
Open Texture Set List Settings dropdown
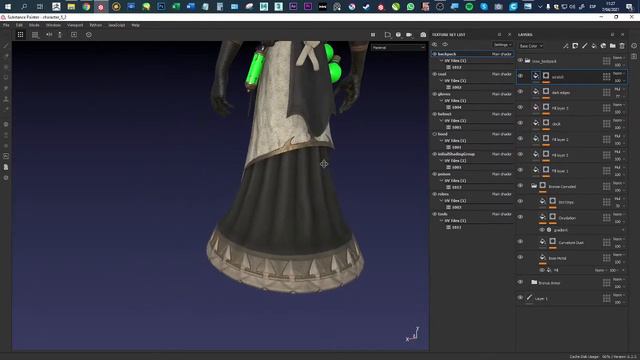point(502,44)
